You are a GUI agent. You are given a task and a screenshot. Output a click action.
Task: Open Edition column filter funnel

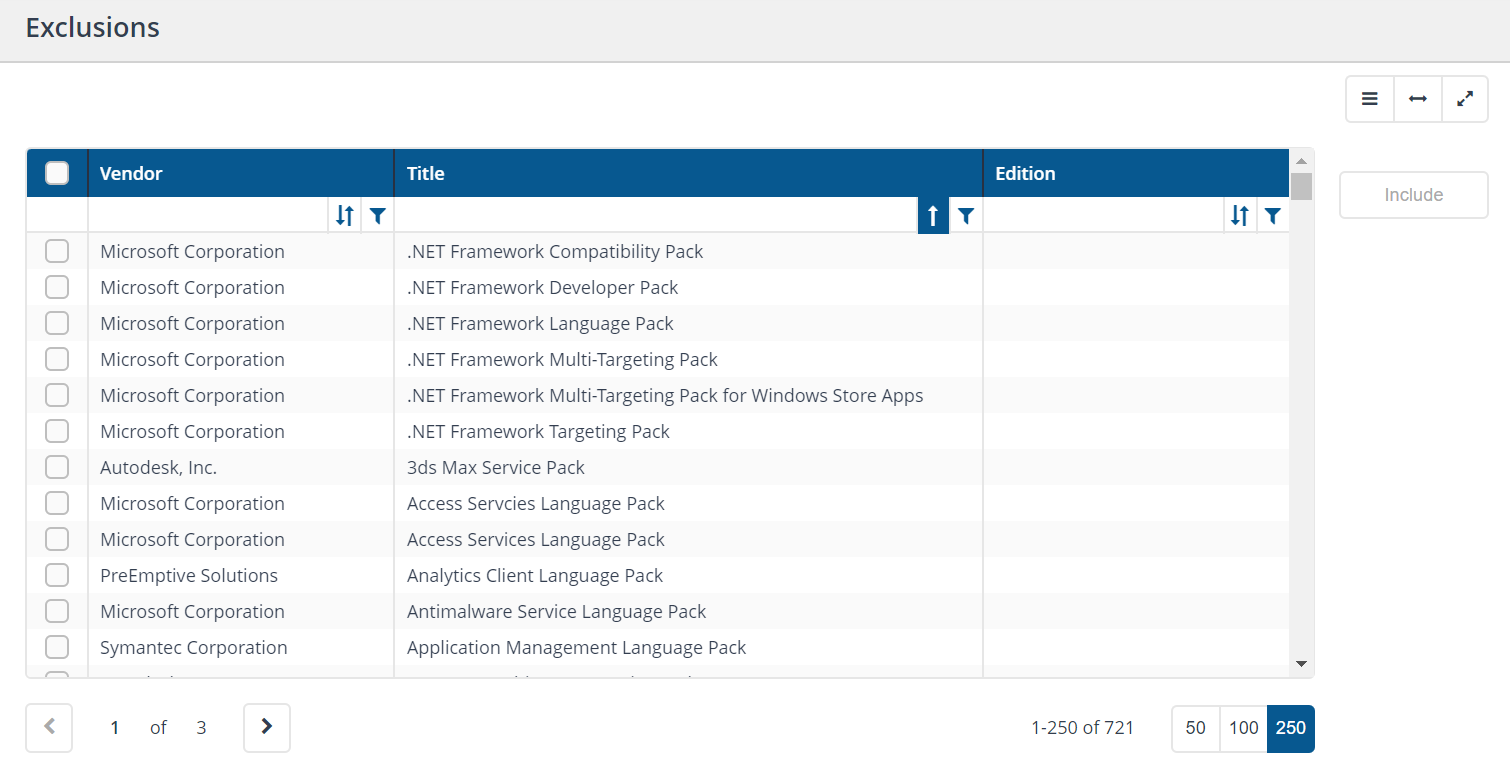pyautogui.click(x=1272, y=215)
